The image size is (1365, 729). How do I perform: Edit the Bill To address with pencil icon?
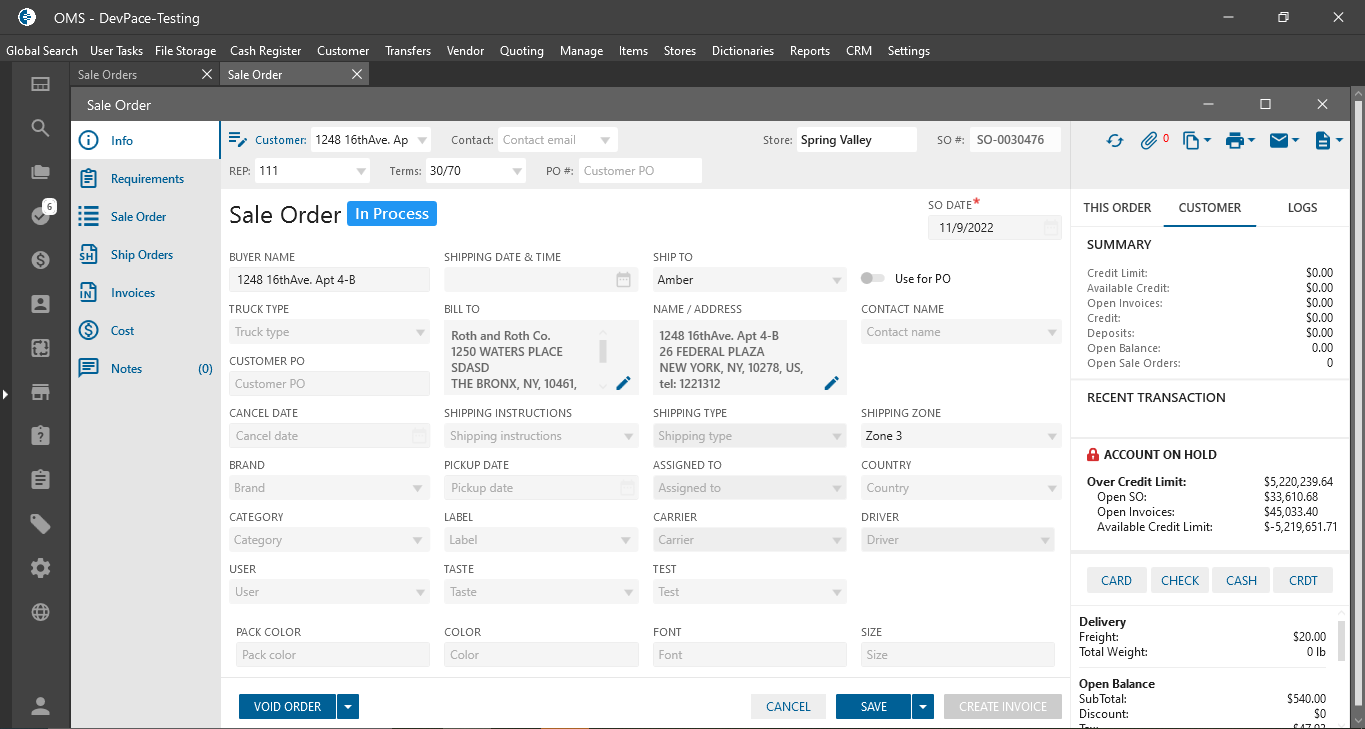coord(623,383)
